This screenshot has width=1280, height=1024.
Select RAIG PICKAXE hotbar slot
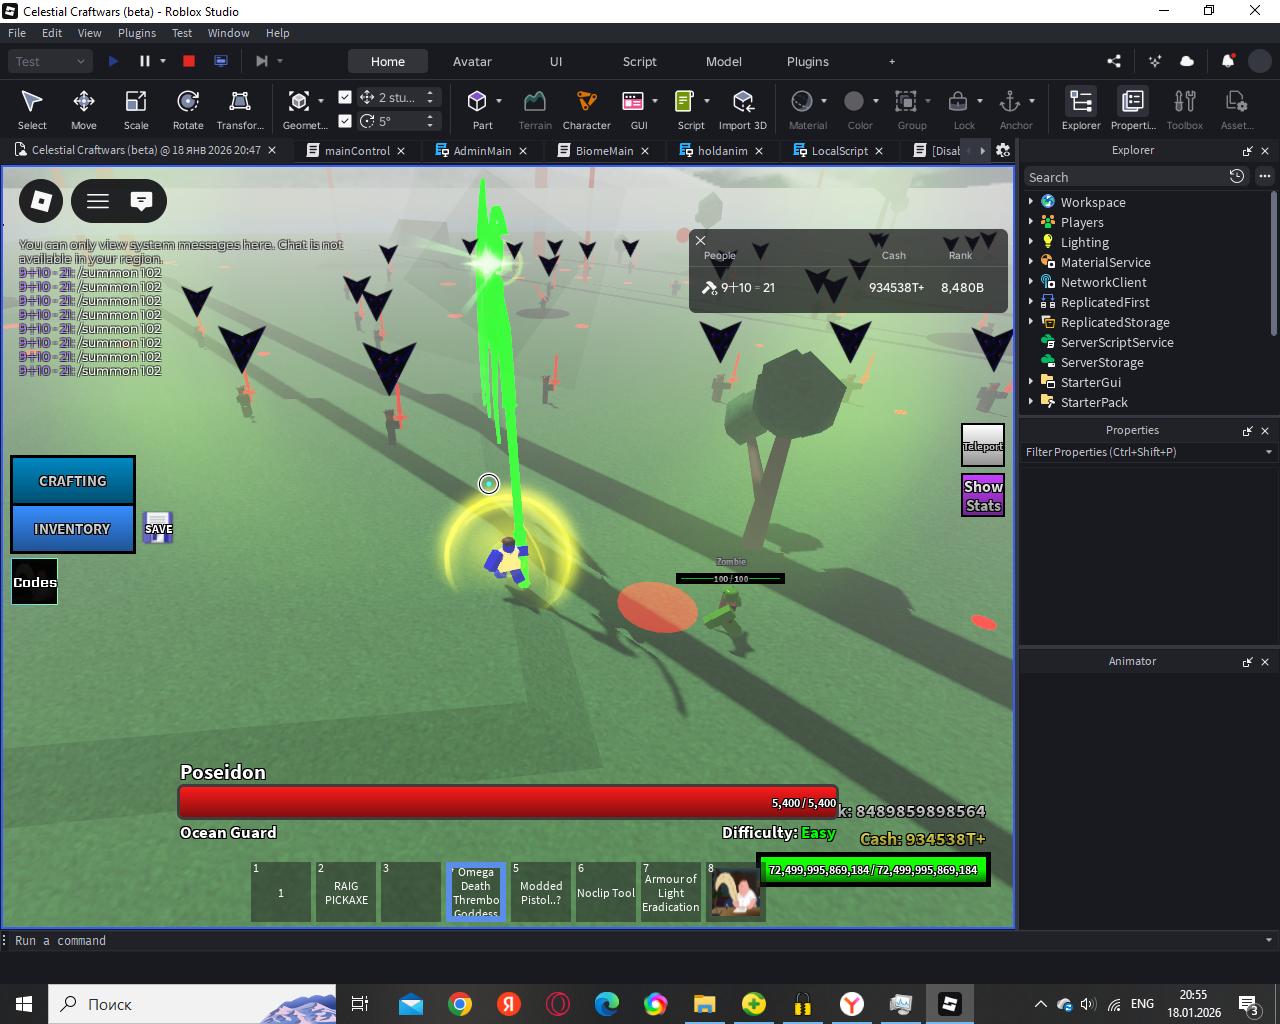coord(346,892)
